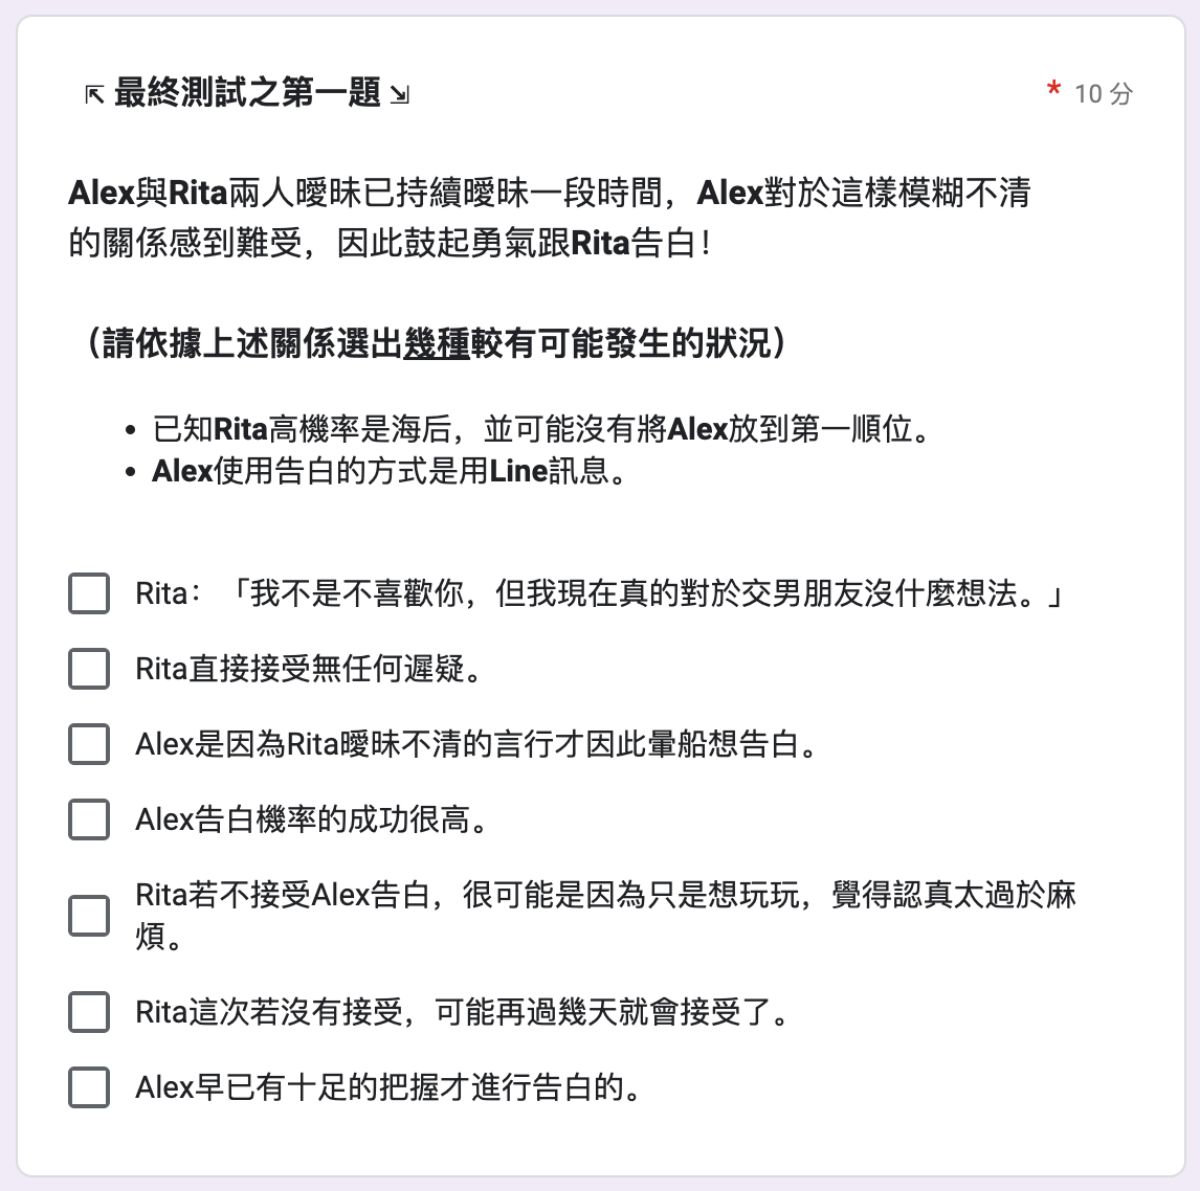Screen dimensions: 1200x1191
Task: Check the option starting with 「我不是不喜歡你」
Action: (x=89, y=593)
